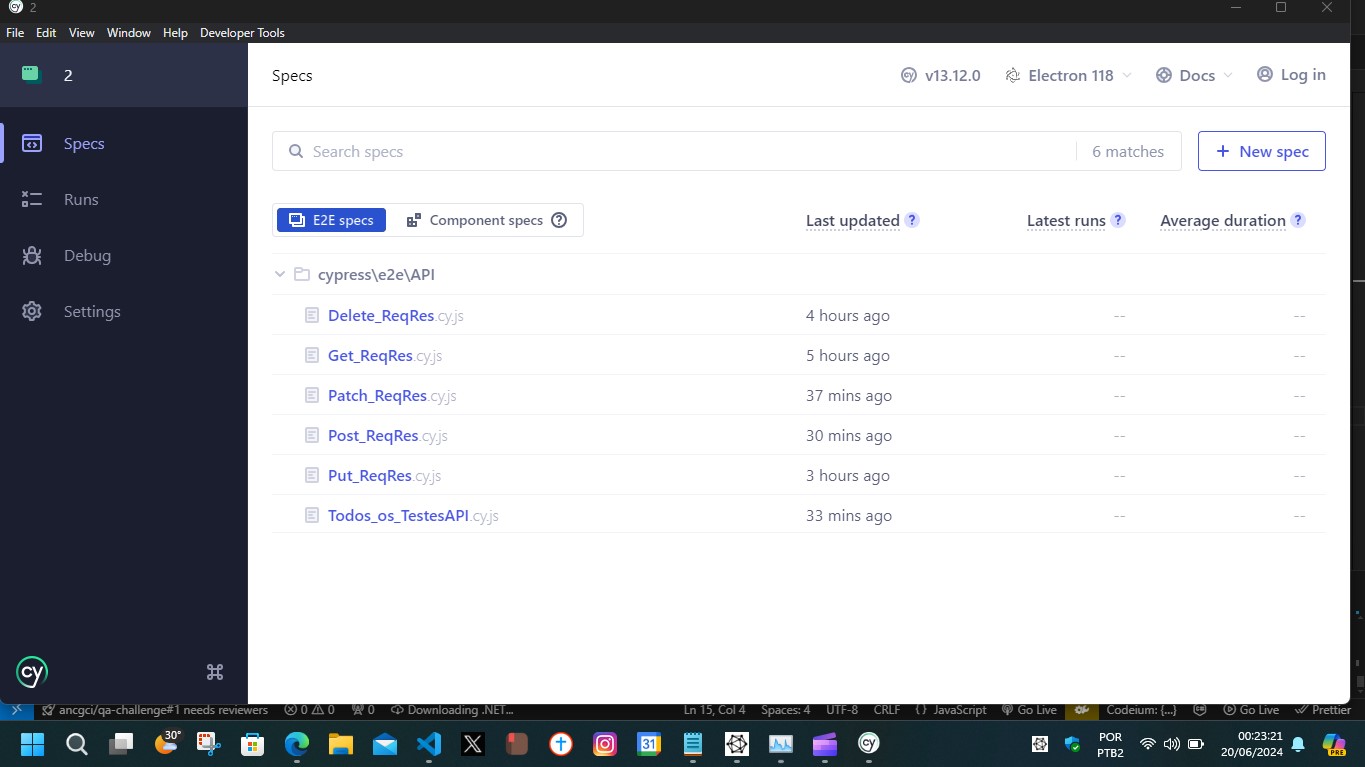This screenshot has width=1365, height=767.
Task: Open the Settings gear in sidebar
Action: pos(32,311)
